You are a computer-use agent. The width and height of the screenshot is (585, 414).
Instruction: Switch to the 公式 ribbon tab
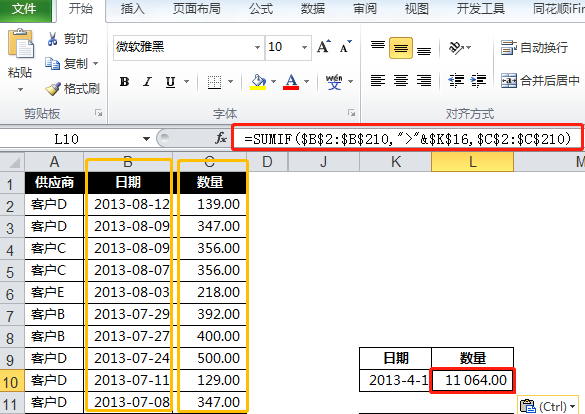tap(261, 8)
